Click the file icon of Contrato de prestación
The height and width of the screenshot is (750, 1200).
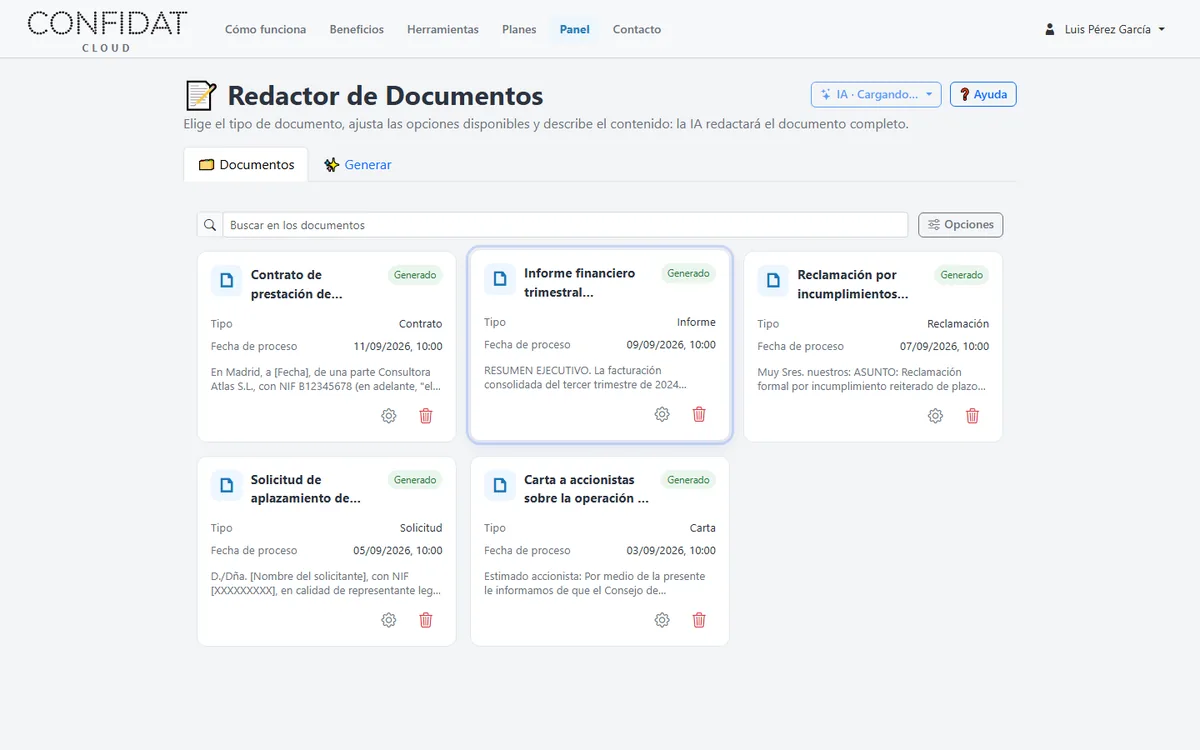point(227,281)
